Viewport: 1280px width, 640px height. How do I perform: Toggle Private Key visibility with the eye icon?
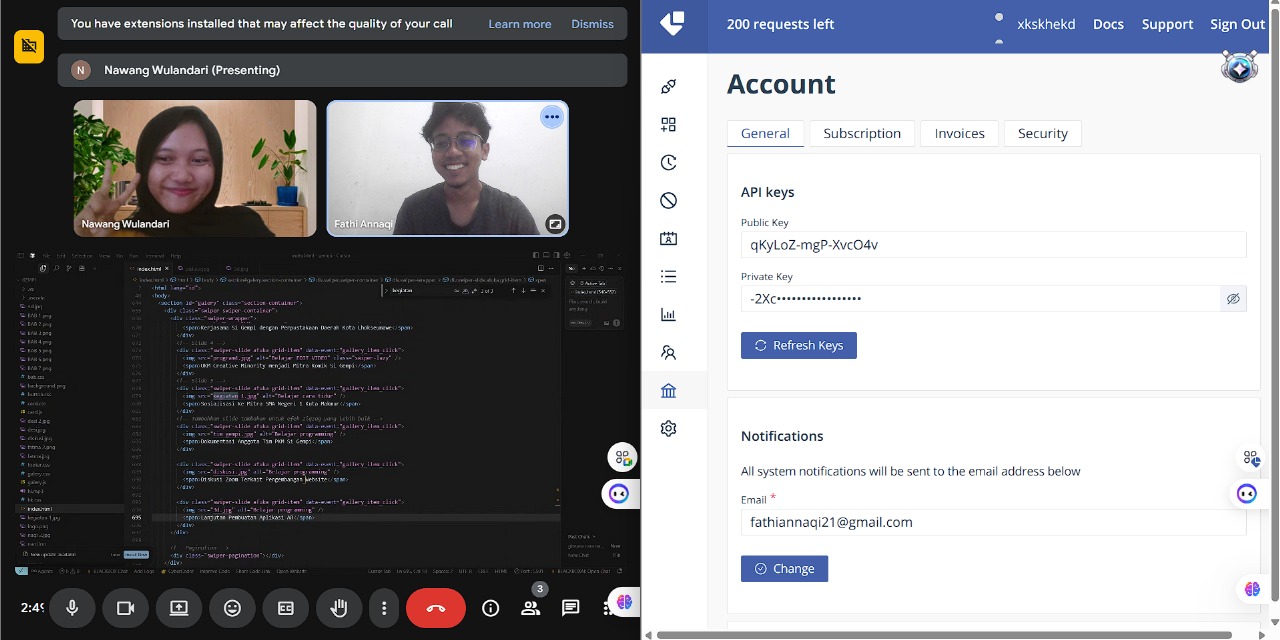[1233, 298]
